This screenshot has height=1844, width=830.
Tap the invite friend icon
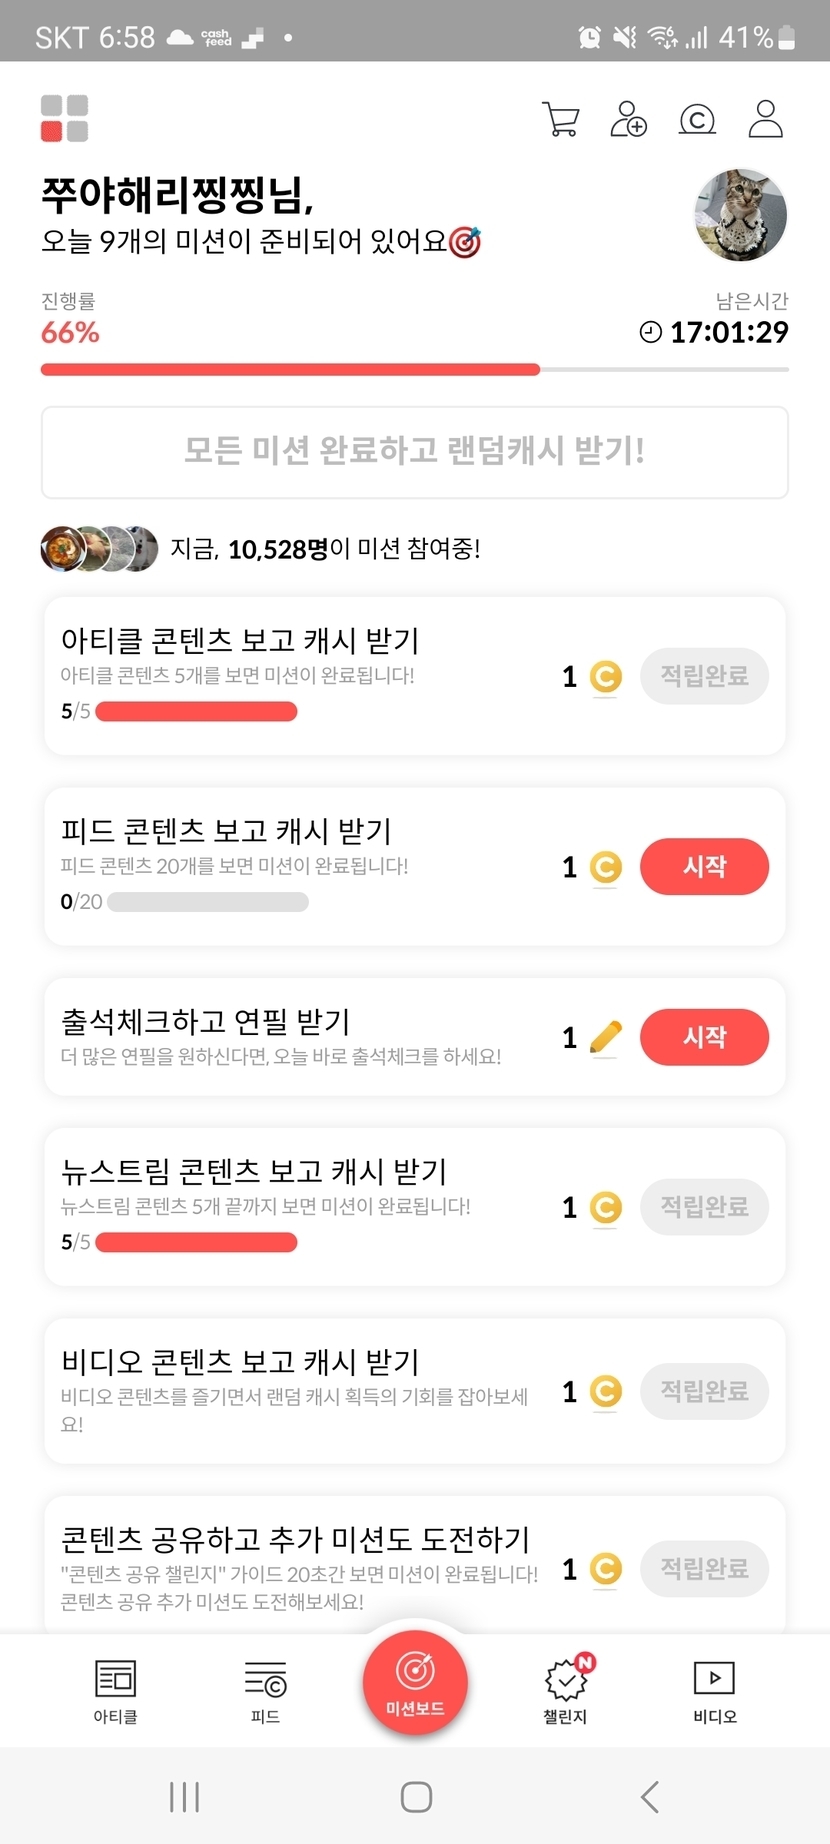pyautogui.click(x=628, y=119)
